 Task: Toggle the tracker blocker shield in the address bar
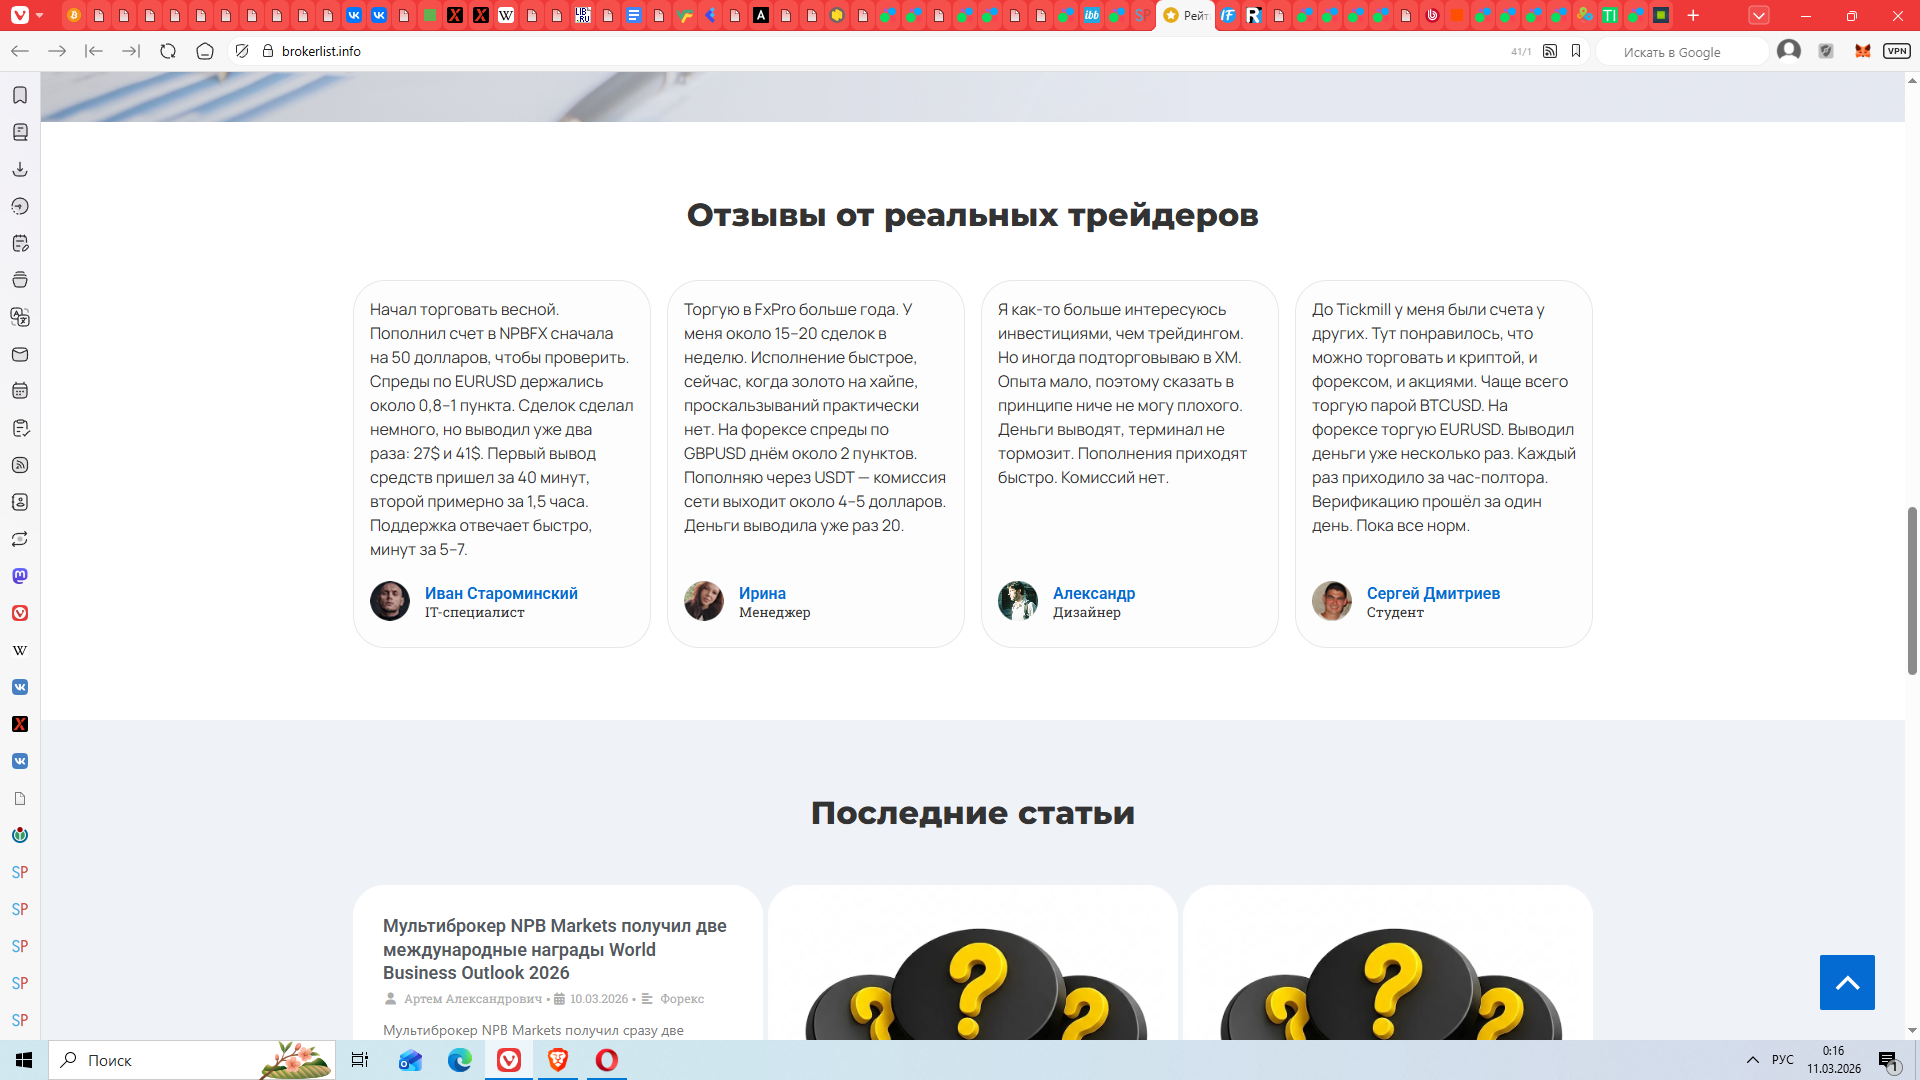point(242,51)
